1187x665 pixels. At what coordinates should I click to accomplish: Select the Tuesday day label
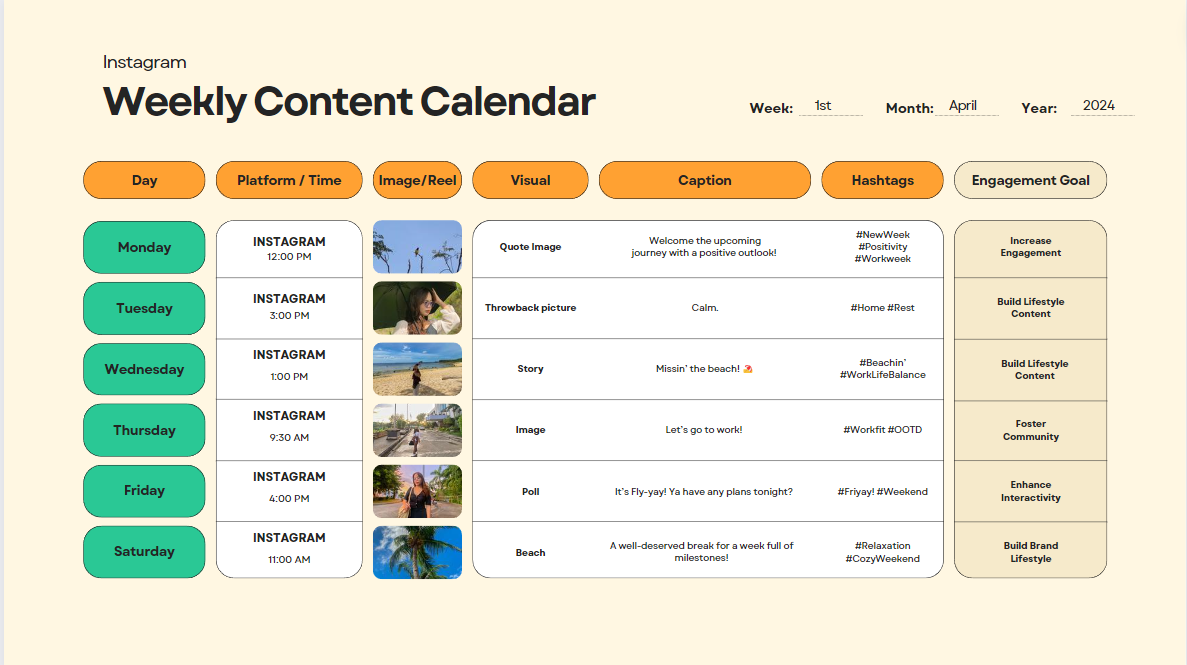(x=144, y=308)
